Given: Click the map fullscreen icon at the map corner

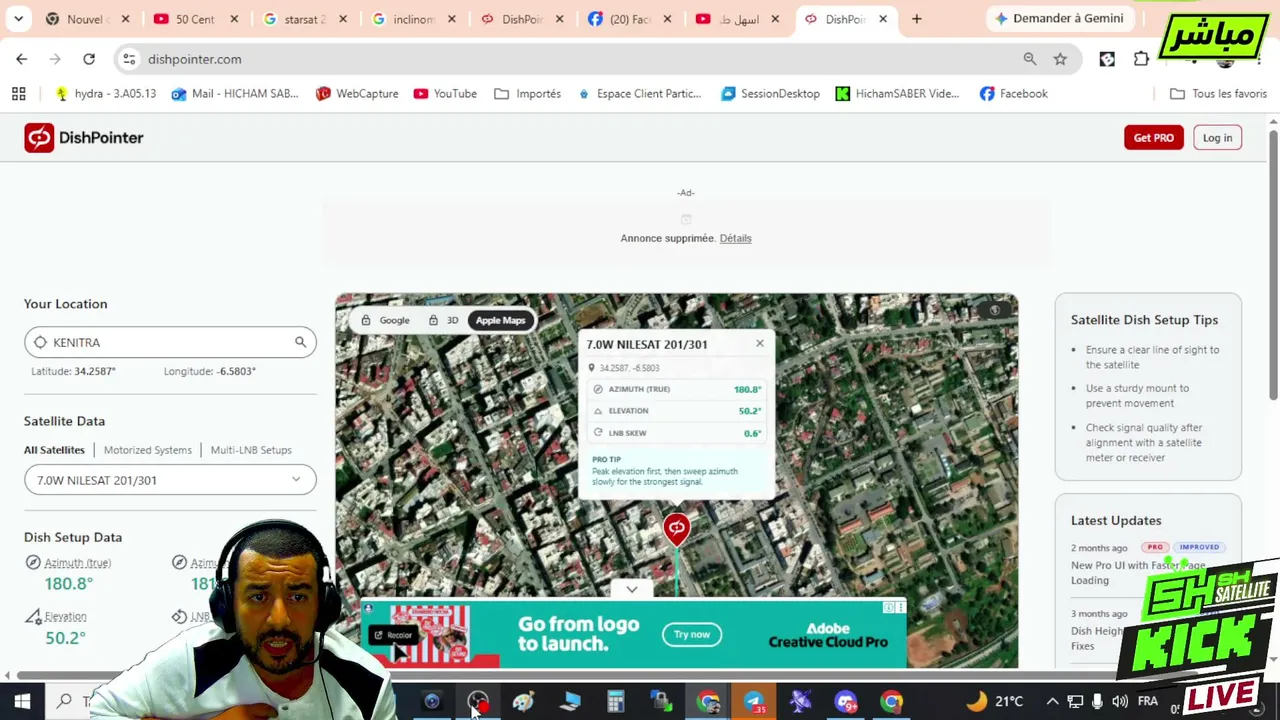Looking at the screenshot, I should (x=994, y=311).
